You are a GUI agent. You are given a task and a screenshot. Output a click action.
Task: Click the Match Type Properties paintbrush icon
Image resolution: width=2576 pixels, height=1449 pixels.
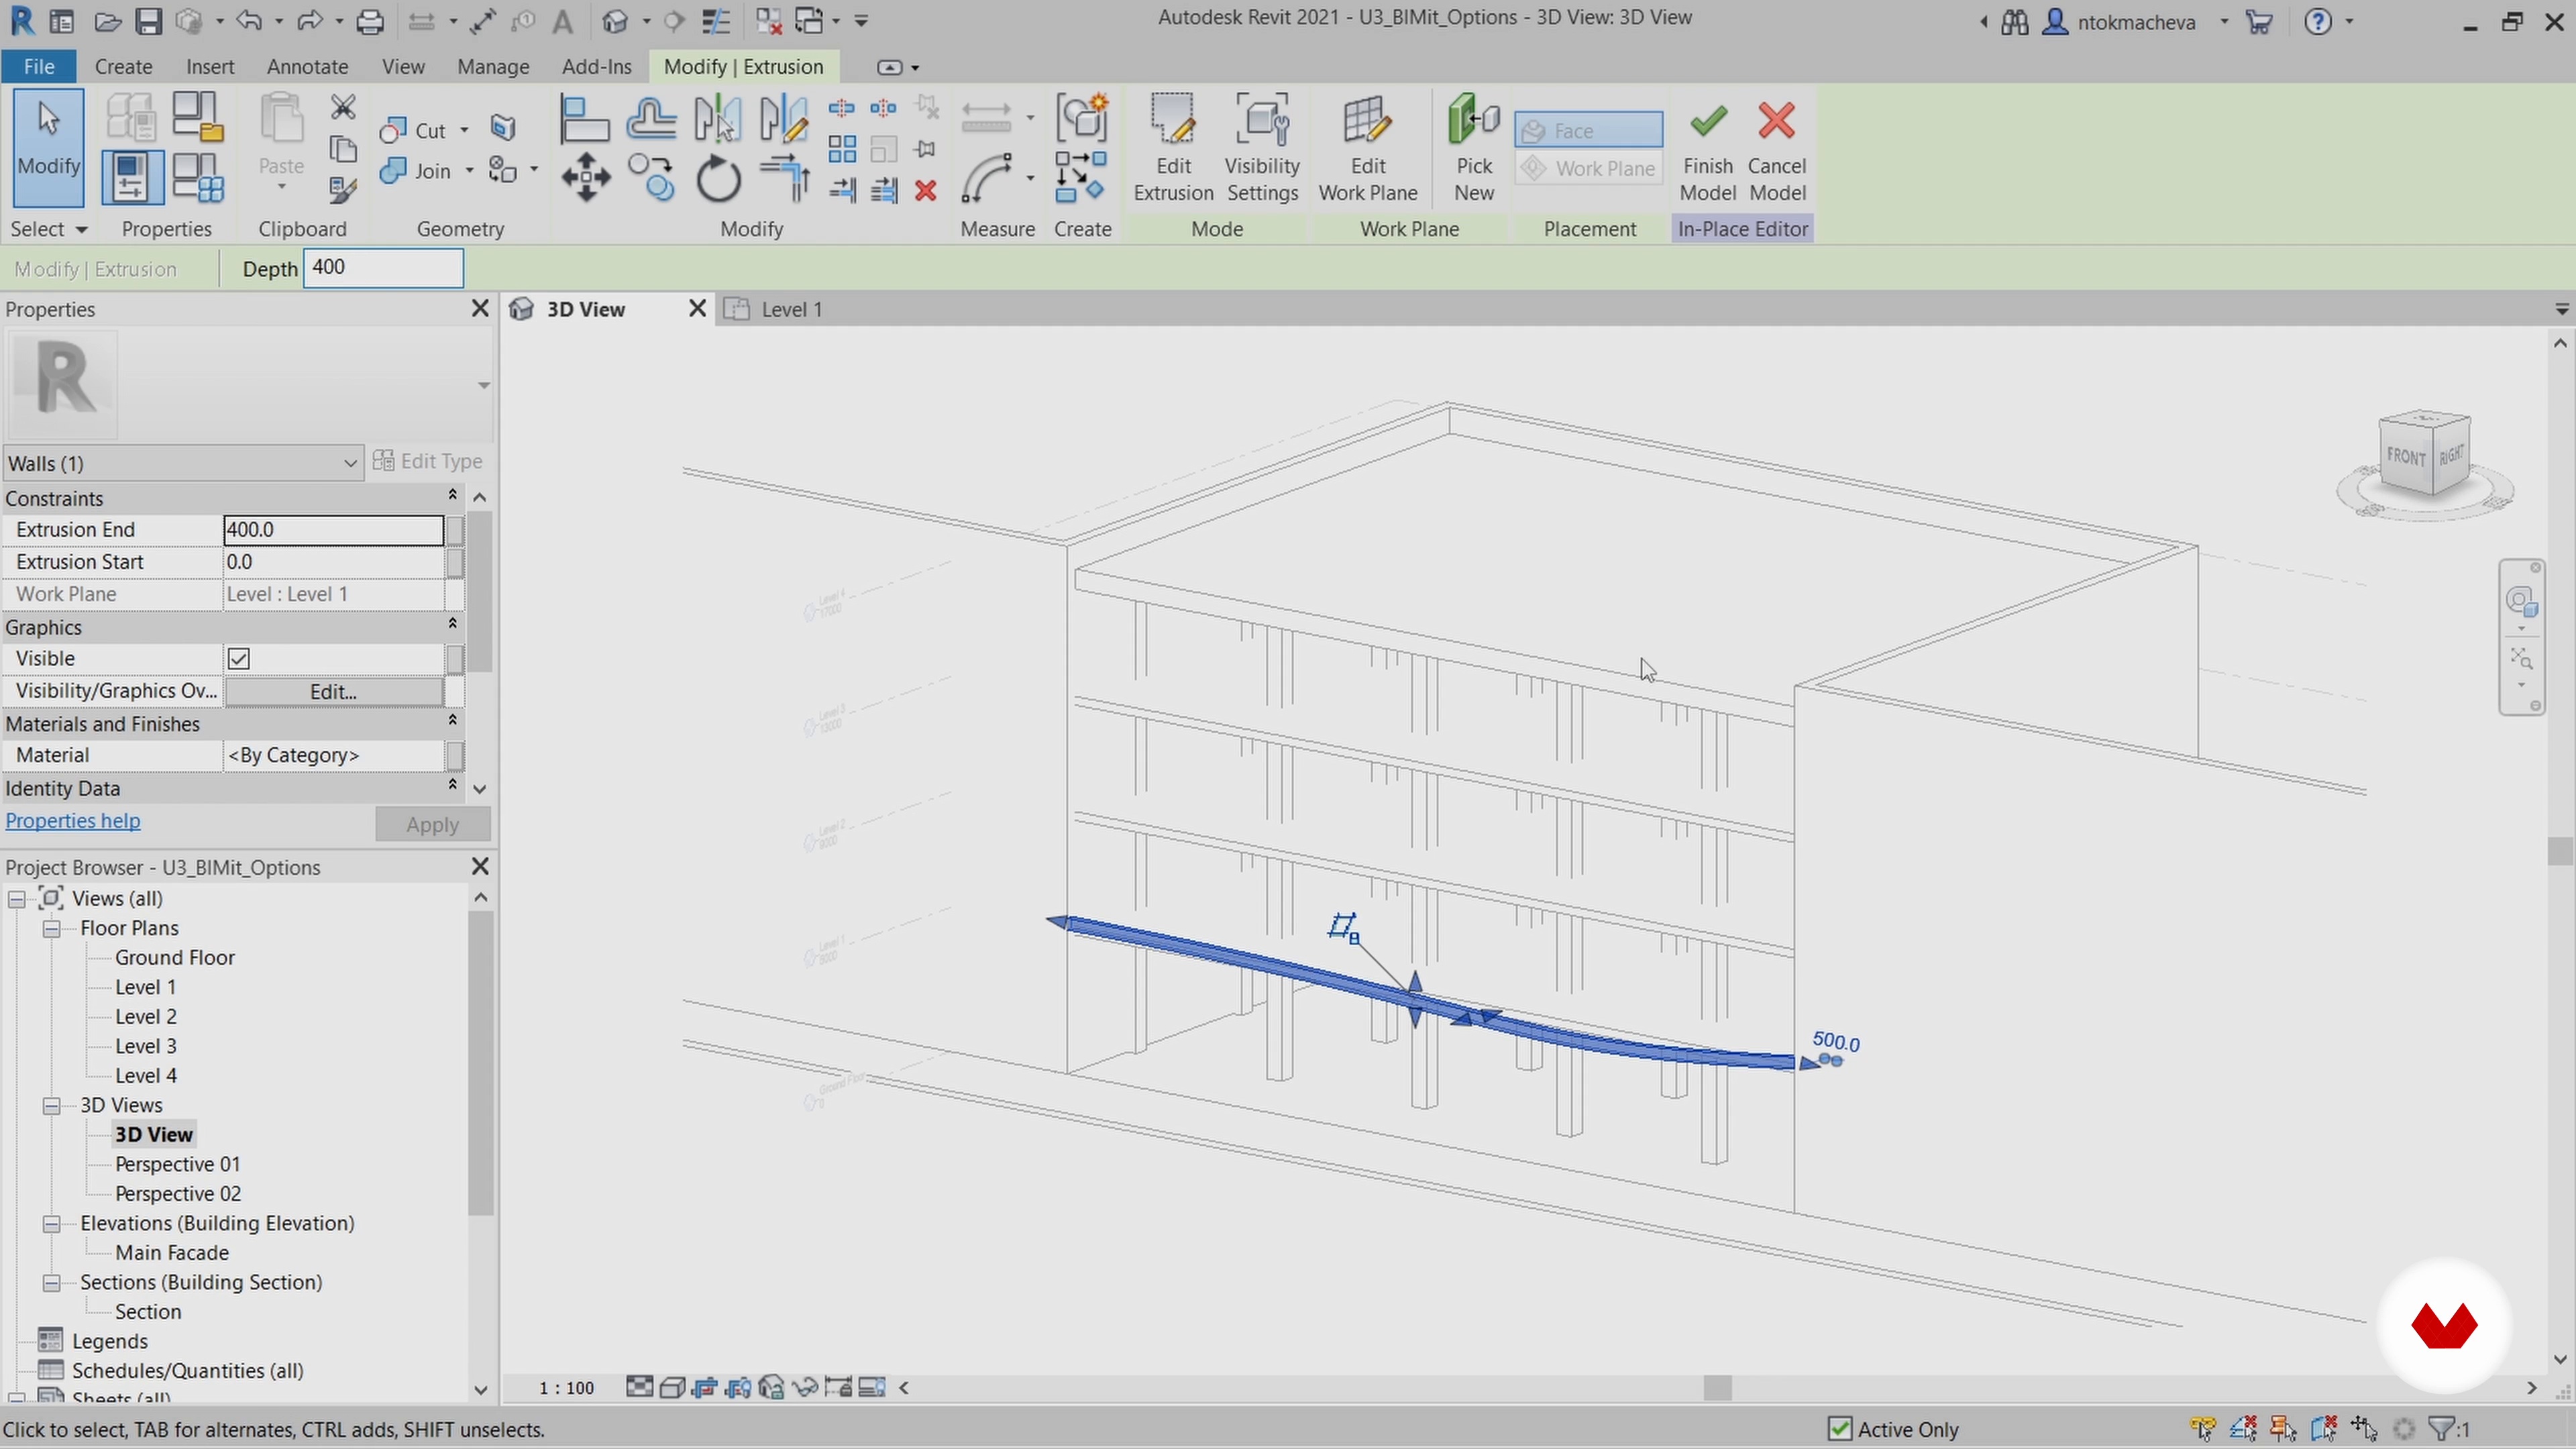point(343,190)
